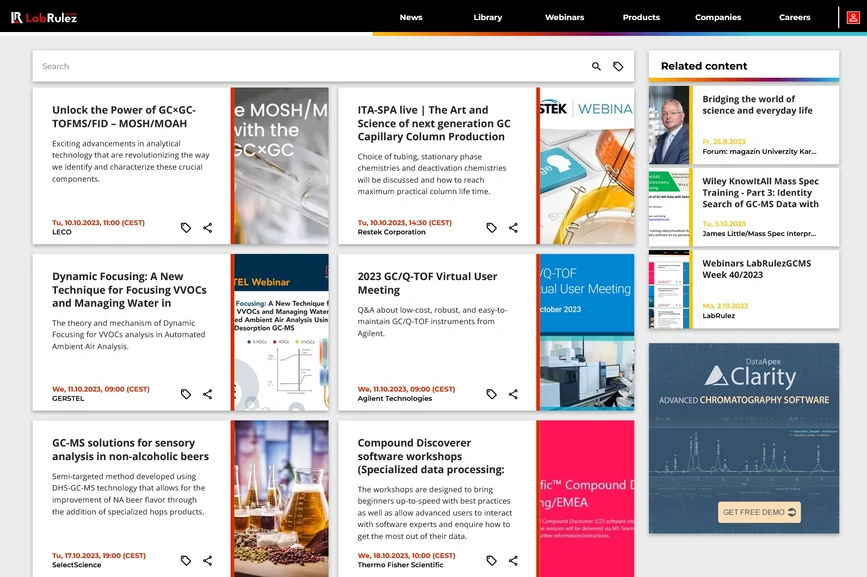Share the Agilent GC/Q-TOF meeting
Viewport: 867px width, 577px height.
pos(513,394)
